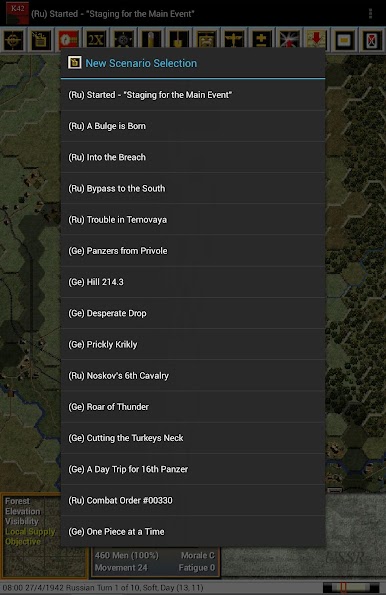Select (Ge) One Piece at a Time
The width and height of the screenshot is (386, 595).
click(193, 532)
